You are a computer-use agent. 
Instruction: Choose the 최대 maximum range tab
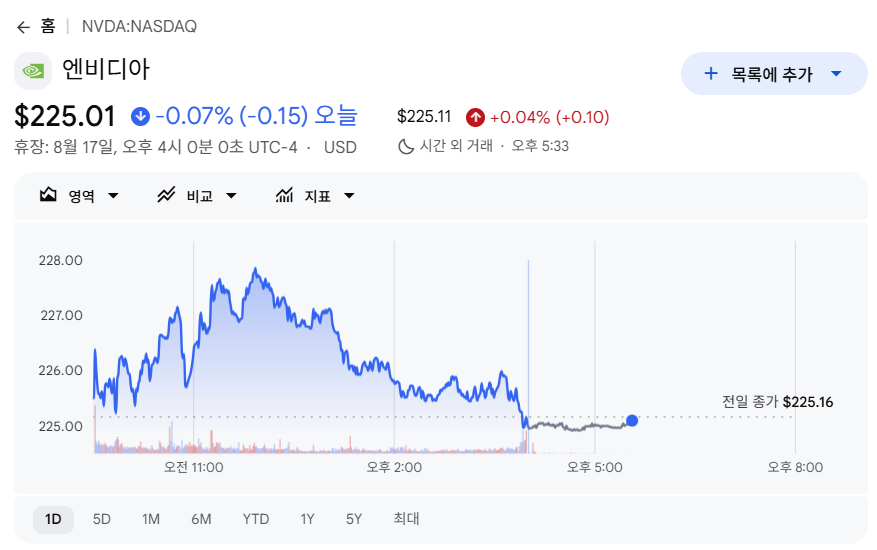pos(407,519)
